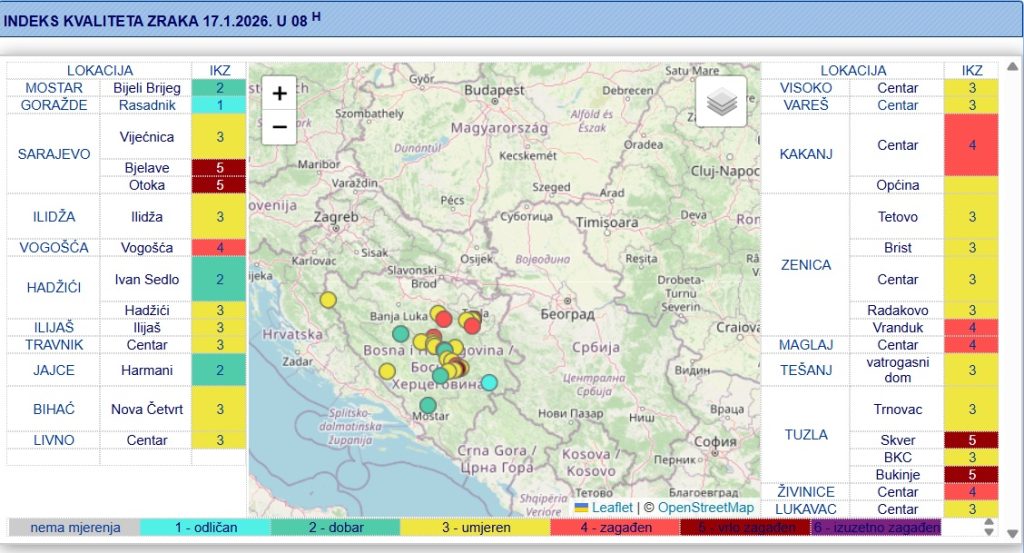The image size is (1024, 553).
Task: Select the teal marker at Mostar
Action: 428,405
